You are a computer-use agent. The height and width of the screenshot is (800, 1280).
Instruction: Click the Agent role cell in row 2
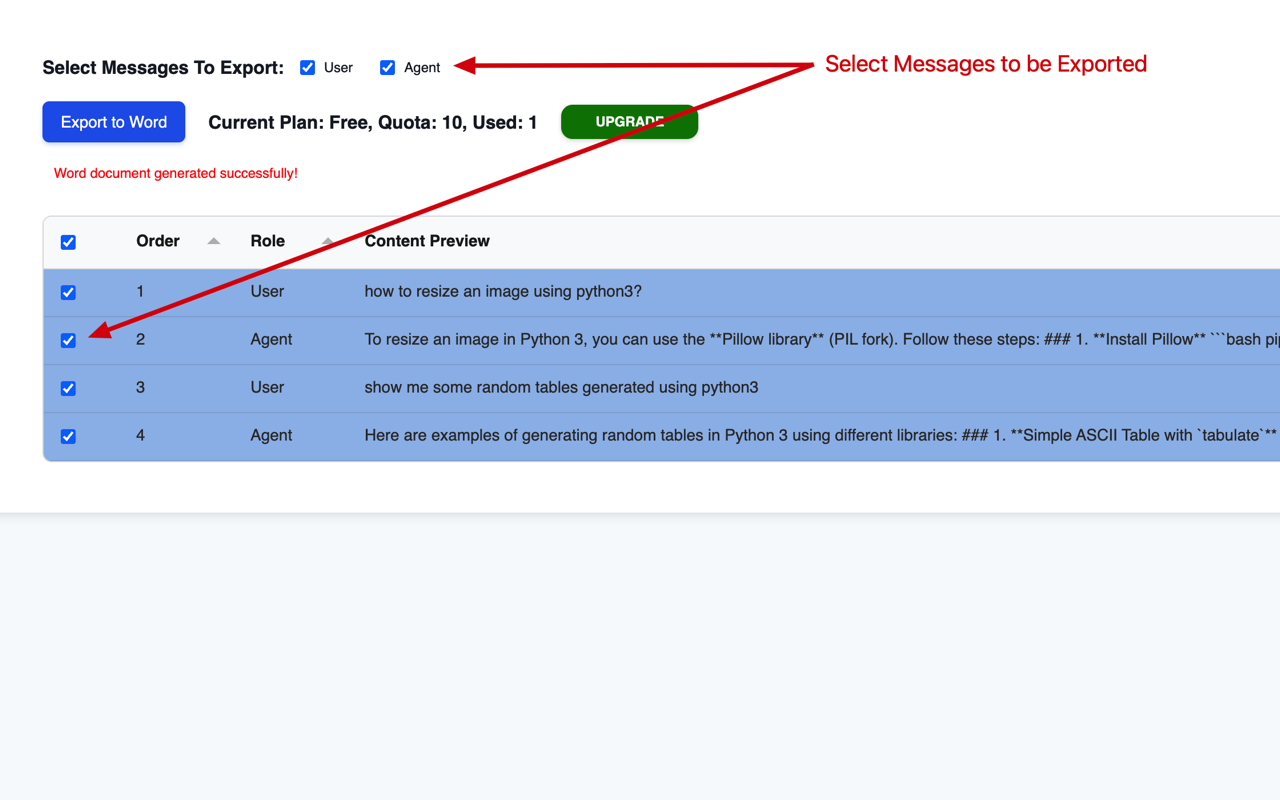pyautogui.click(x=271, y=339)
